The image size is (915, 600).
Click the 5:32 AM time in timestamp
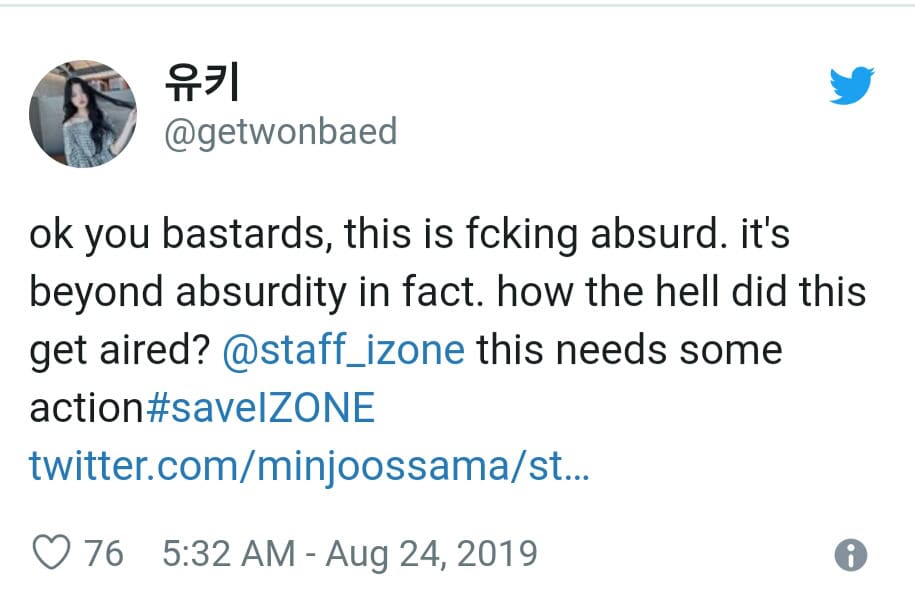[x=228, y=553]
